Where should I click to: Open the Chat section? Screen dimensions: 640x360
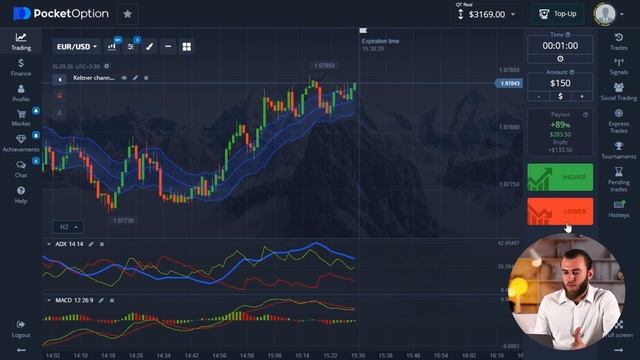[x=21, y=169]
